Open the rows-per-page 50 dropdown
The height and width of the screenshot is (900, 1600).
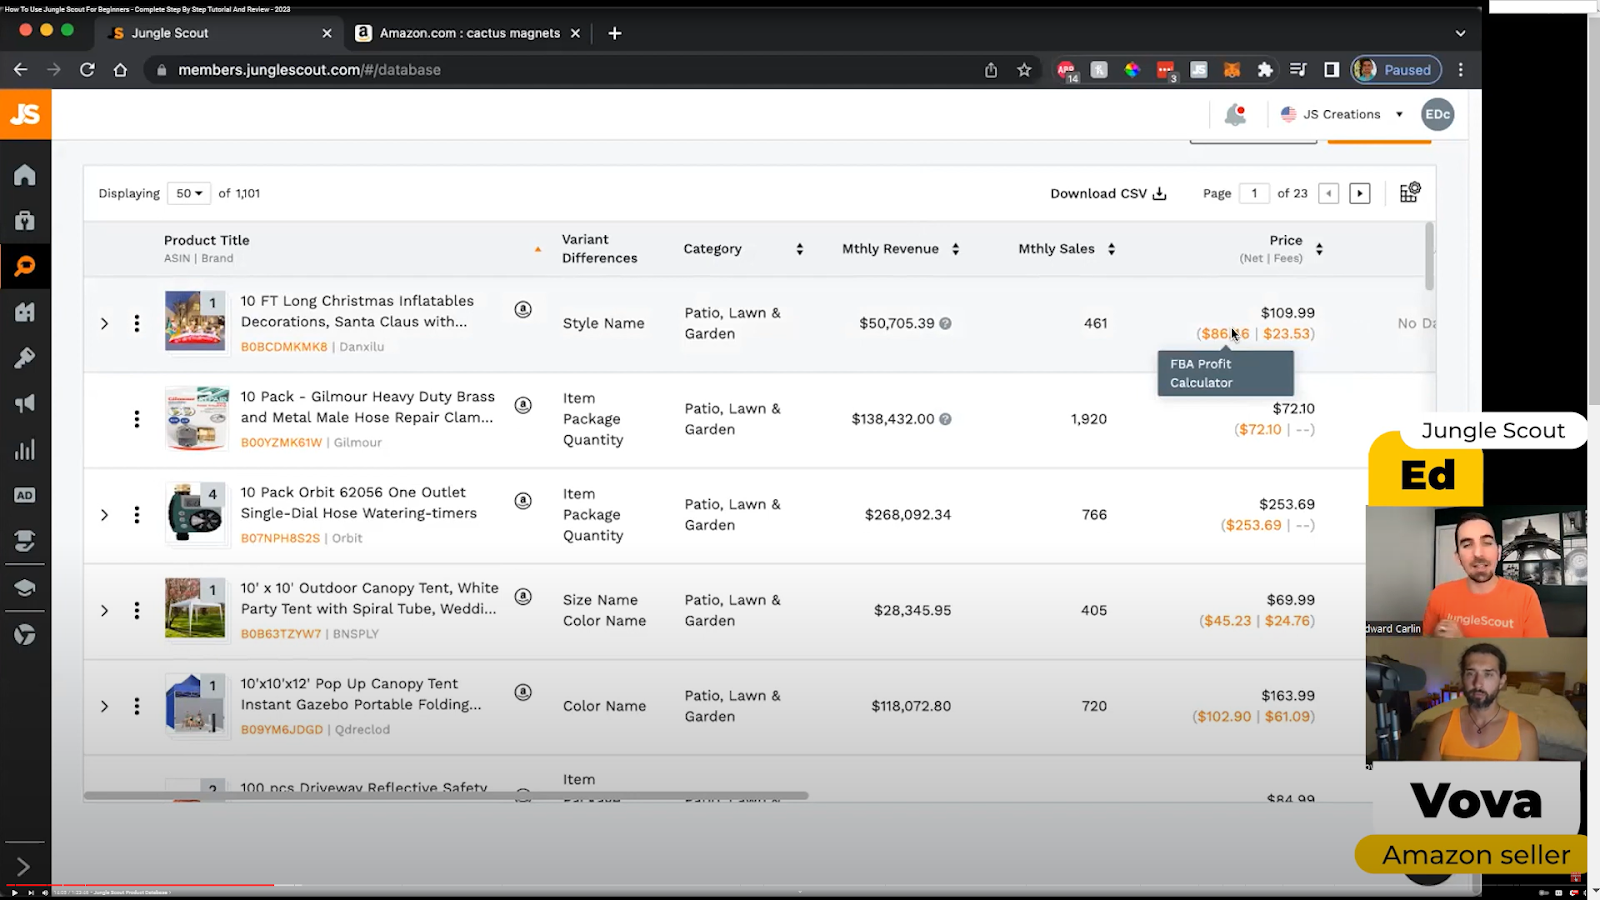pyautogui.click(x=189, y=193)
